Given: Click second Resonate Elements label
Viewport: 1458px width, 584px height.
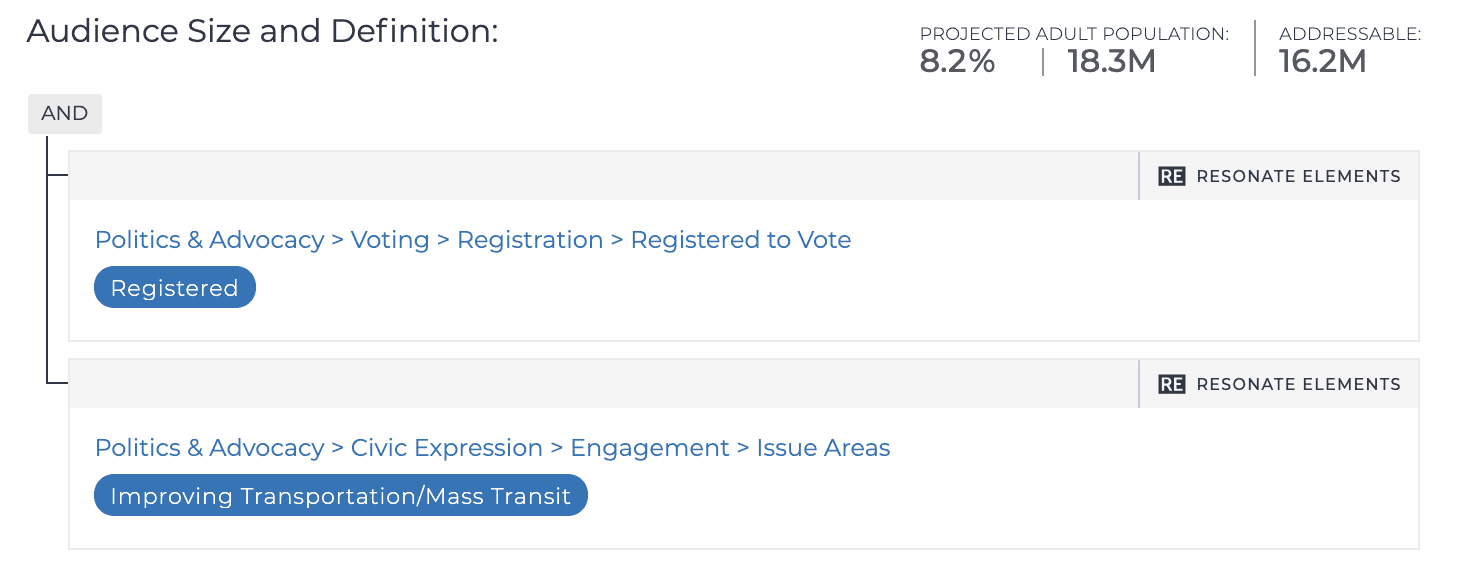Looking at the screenshot, I should tap(1298, 384).
